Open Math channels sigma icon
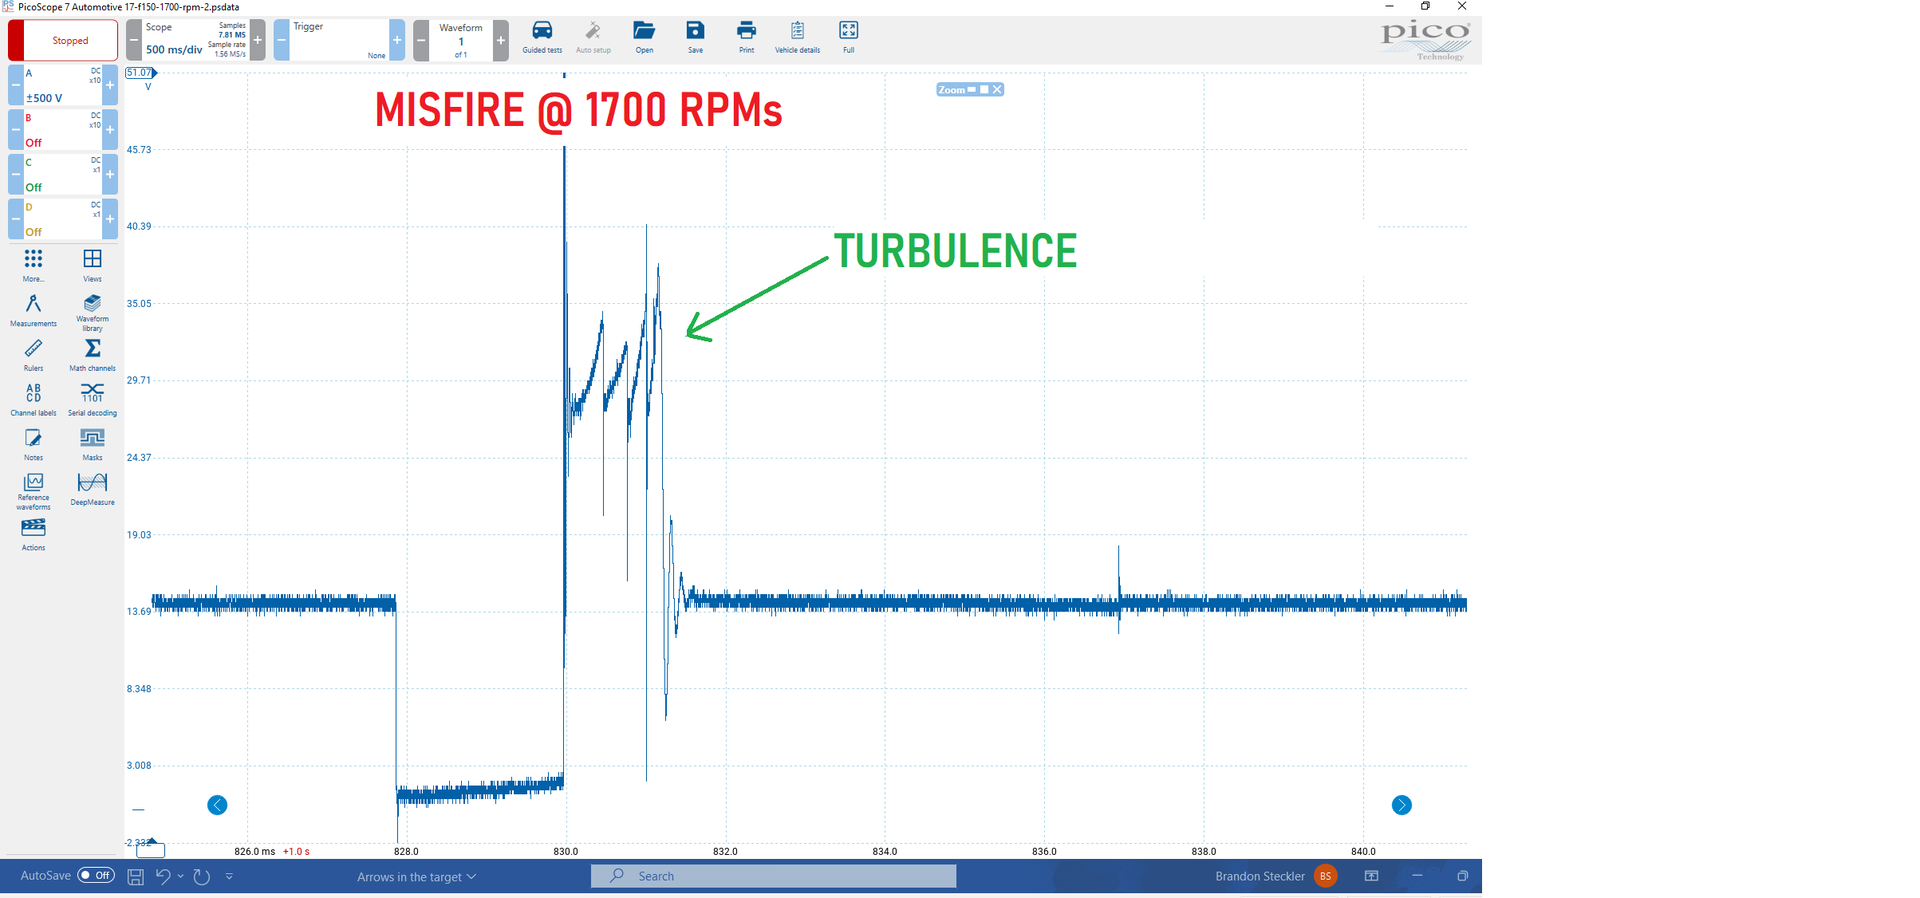The width and height of the screenshot is (1920, 898). click(92, 355)
